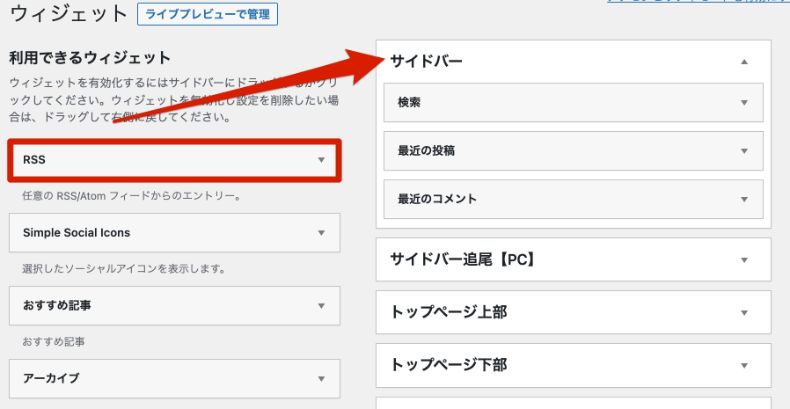
Task: Expand the おすすめ記事 widget arrow
Action: 321,306
